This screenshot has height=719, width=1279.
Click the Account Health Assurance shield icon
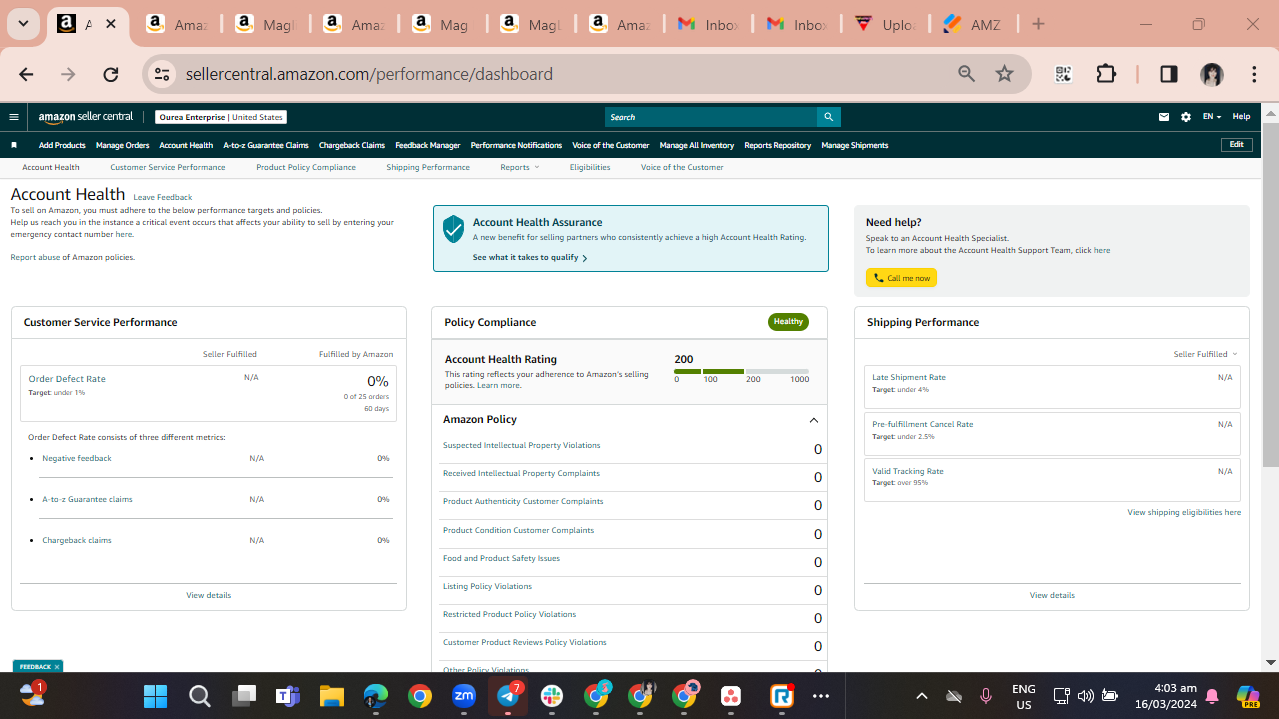point(454,229)
